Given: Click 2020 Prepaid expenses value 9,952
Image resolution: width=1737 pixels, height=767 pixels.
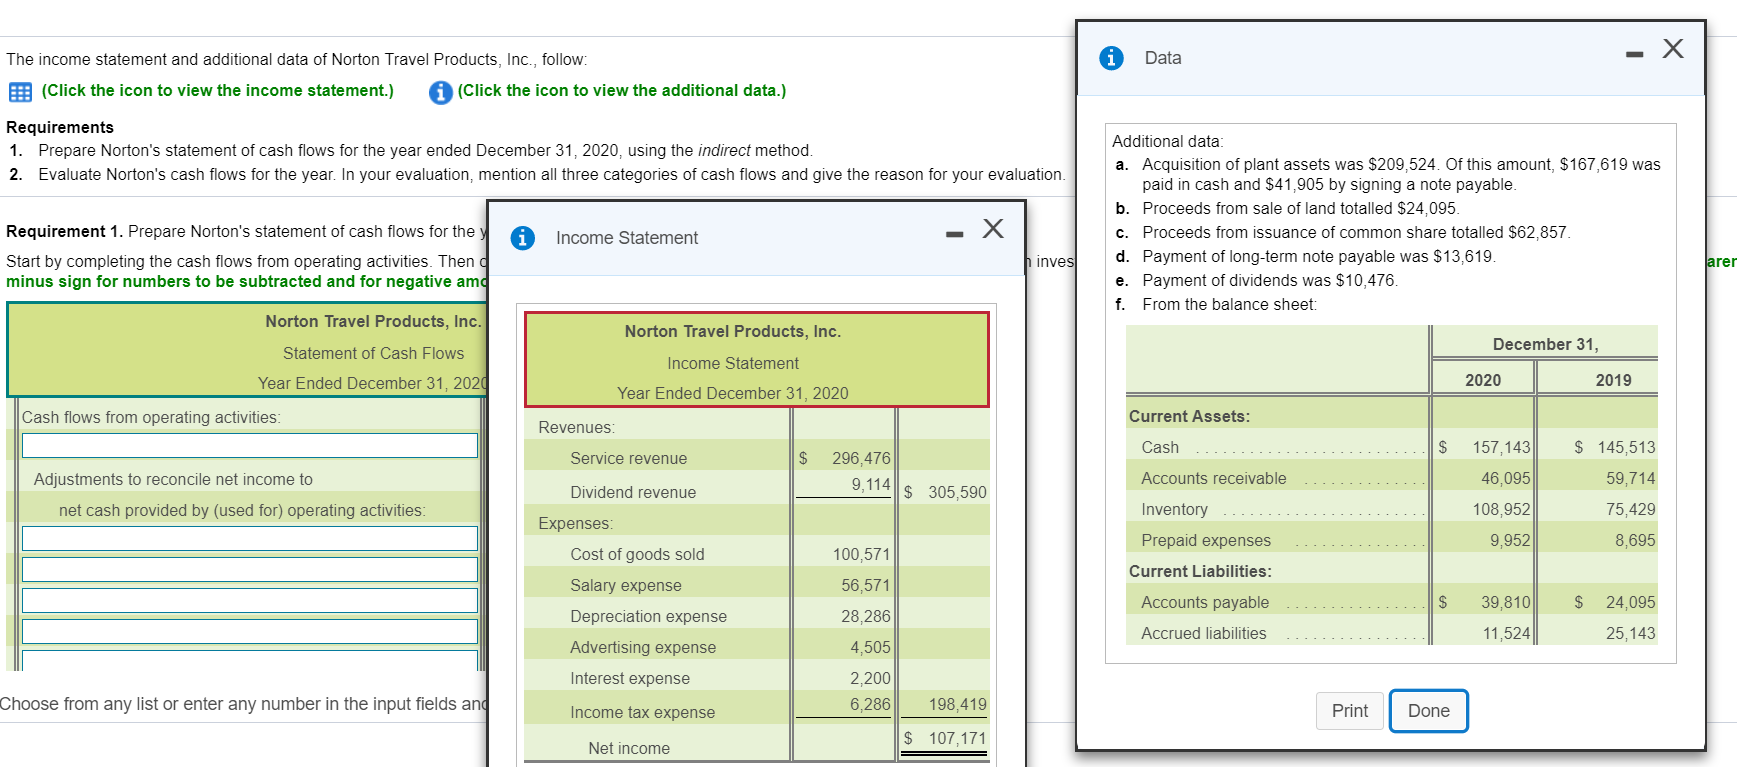Looking at the screenshot, I should (x=1509, y=541).
